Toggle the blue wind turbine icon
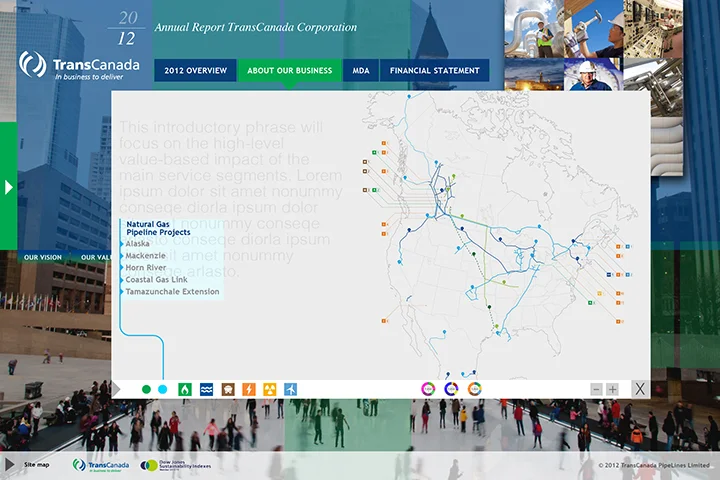This screenshot has width=720, height=480. click(x=291, y=390)
